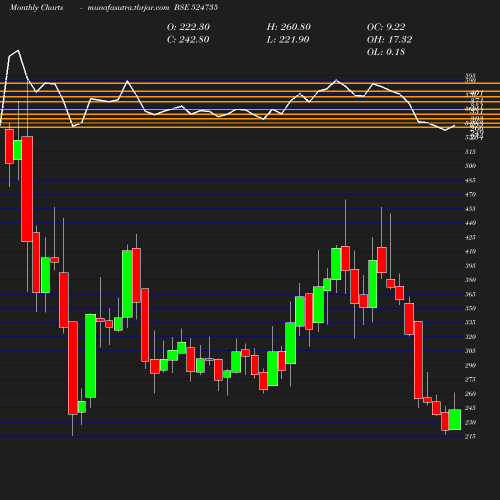Click the 230 price axis label
The image size is (500, 500).
470,422
